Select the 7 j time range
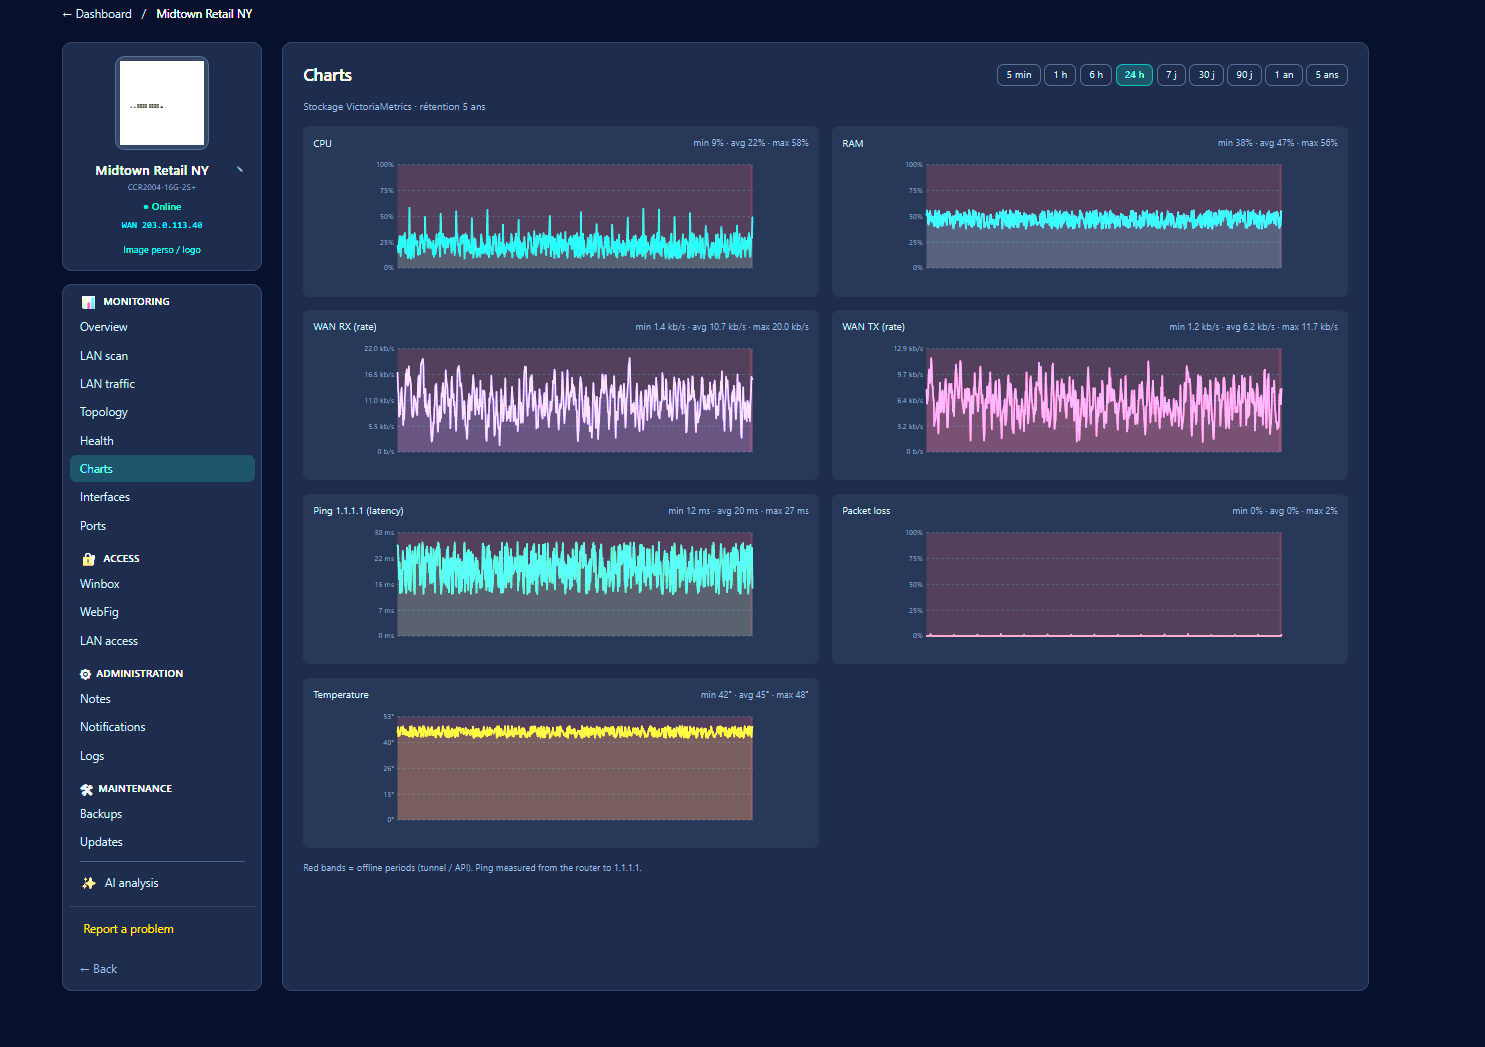This screenshot has width=1485, height=1047. [x=1171, y=75]
